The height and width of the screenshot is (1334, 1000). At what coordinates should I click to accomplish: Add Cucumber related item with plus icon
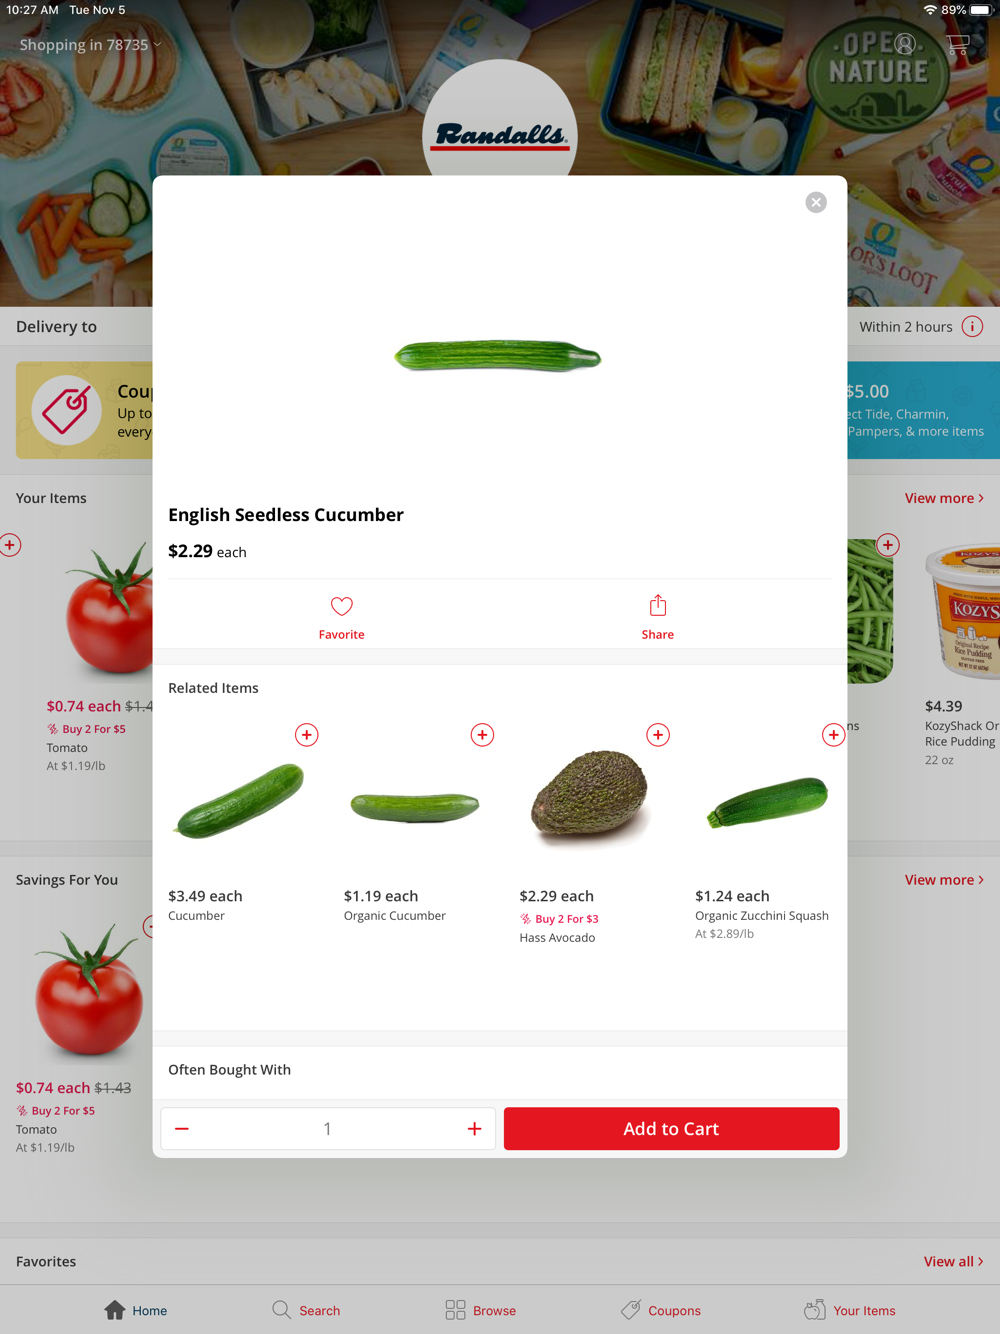(307, 735)
